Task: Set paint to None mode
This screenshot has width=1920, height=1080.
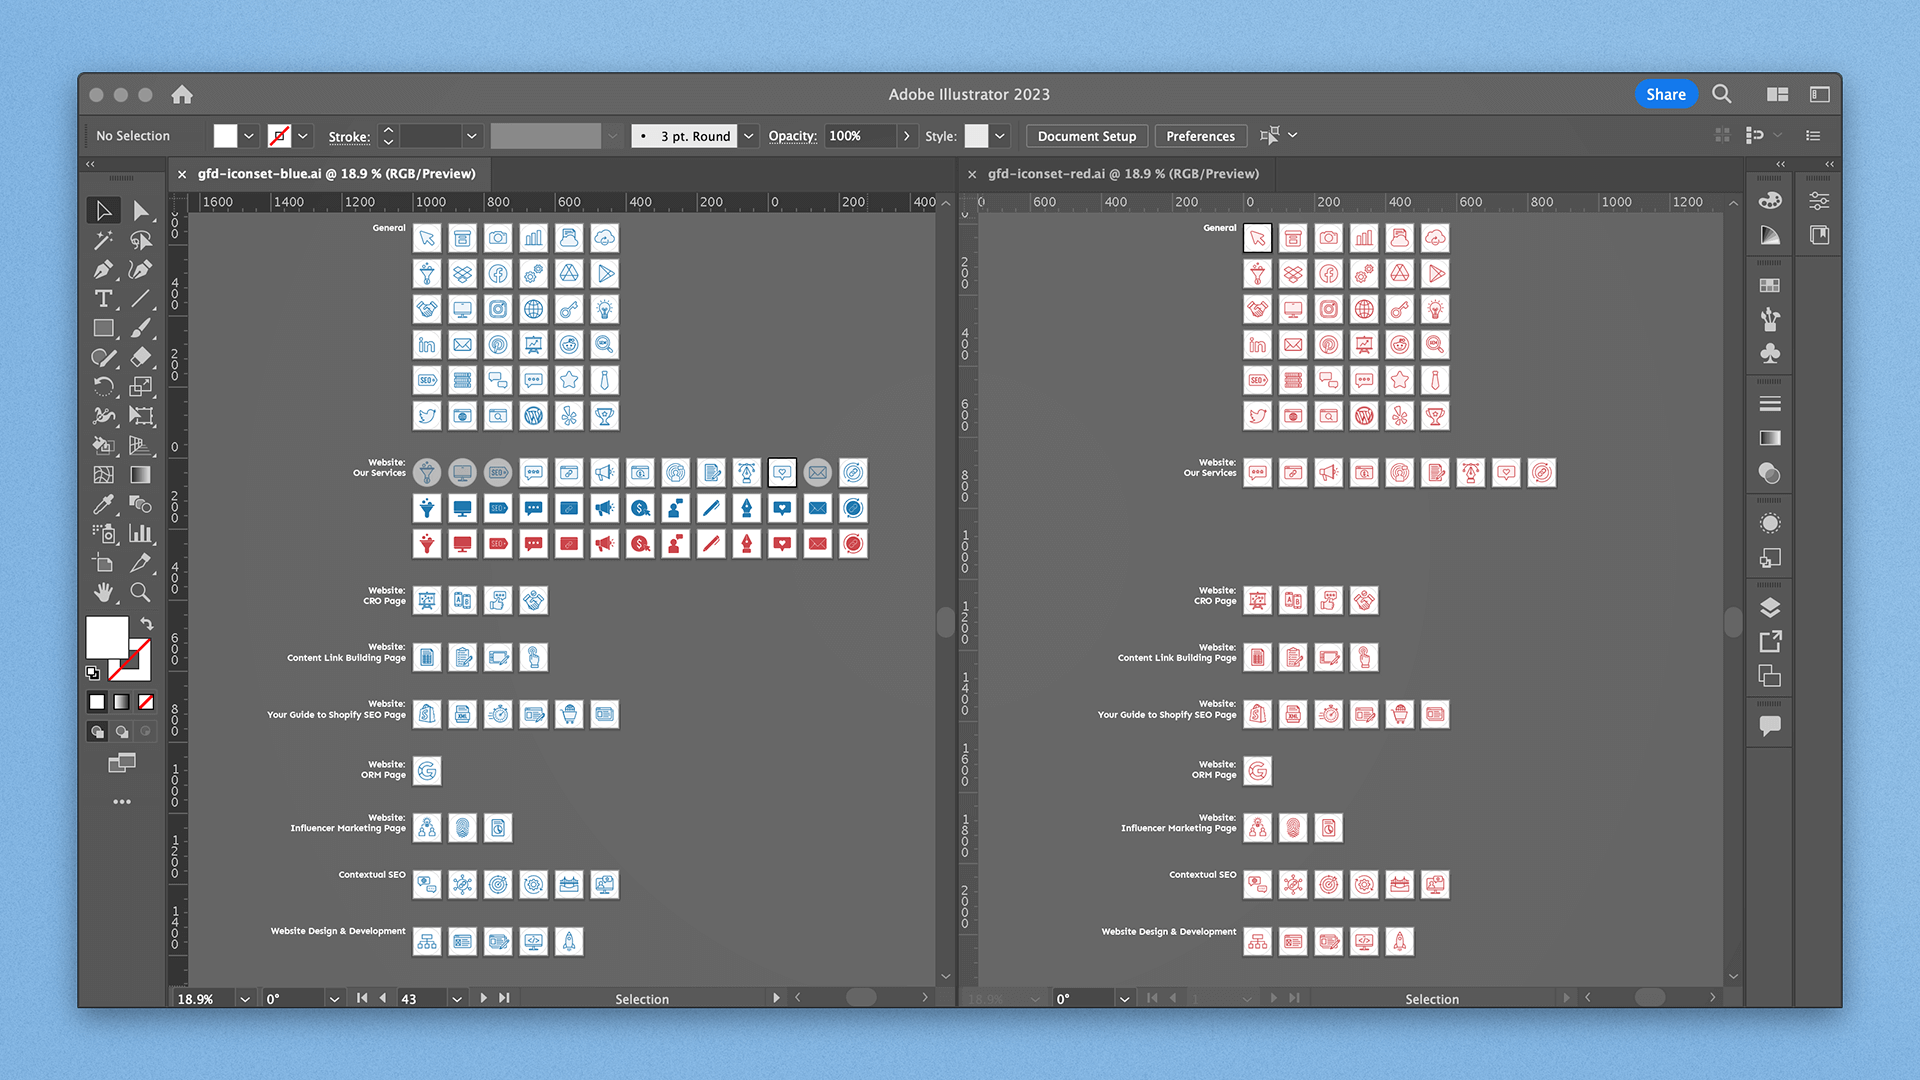Action: coord(146,702)
